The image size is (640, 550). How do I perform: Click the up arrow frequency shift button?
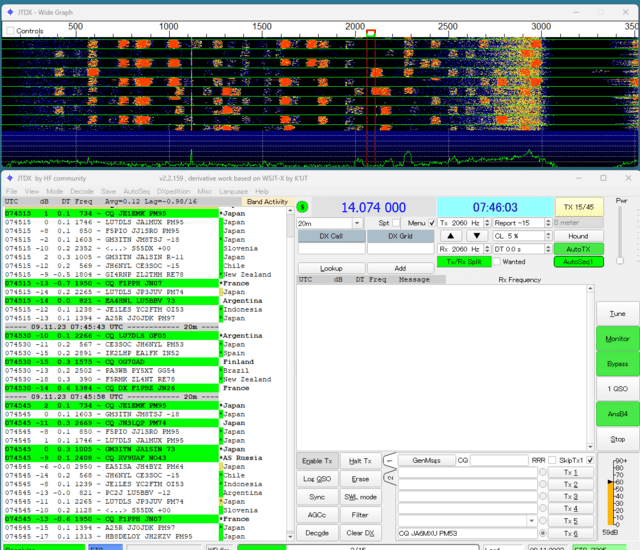451,236
